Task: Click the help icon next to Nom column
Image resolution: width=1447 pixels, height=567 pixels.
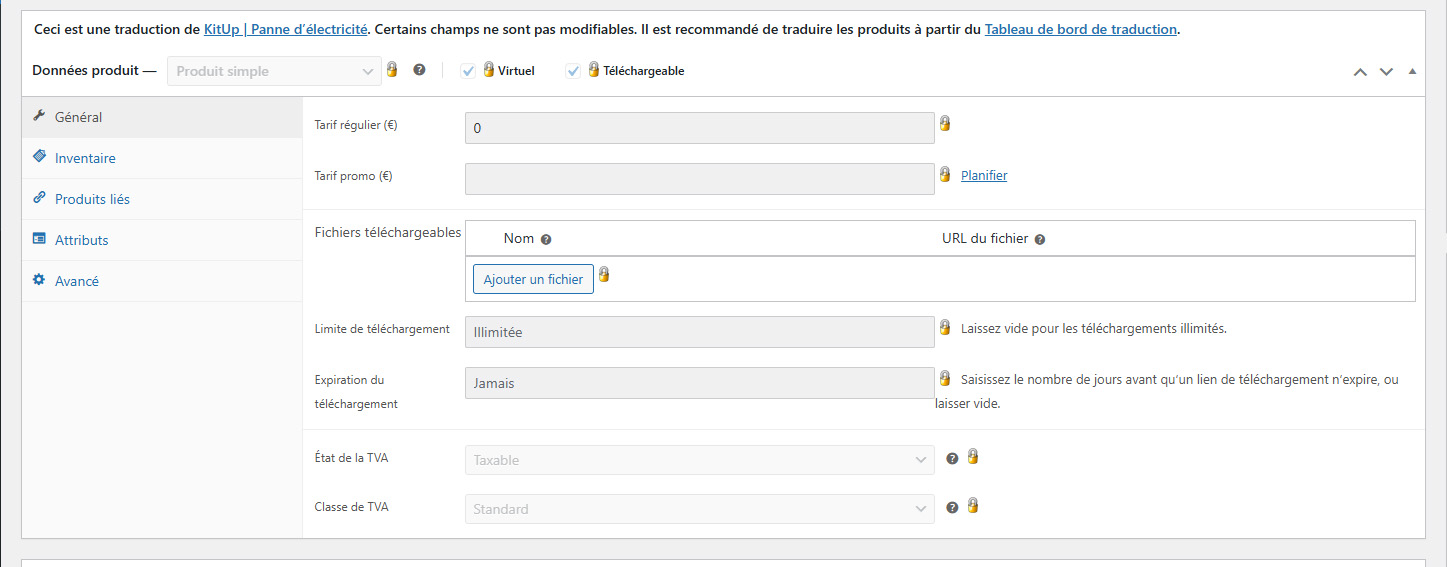Action: tap(546, 240)
